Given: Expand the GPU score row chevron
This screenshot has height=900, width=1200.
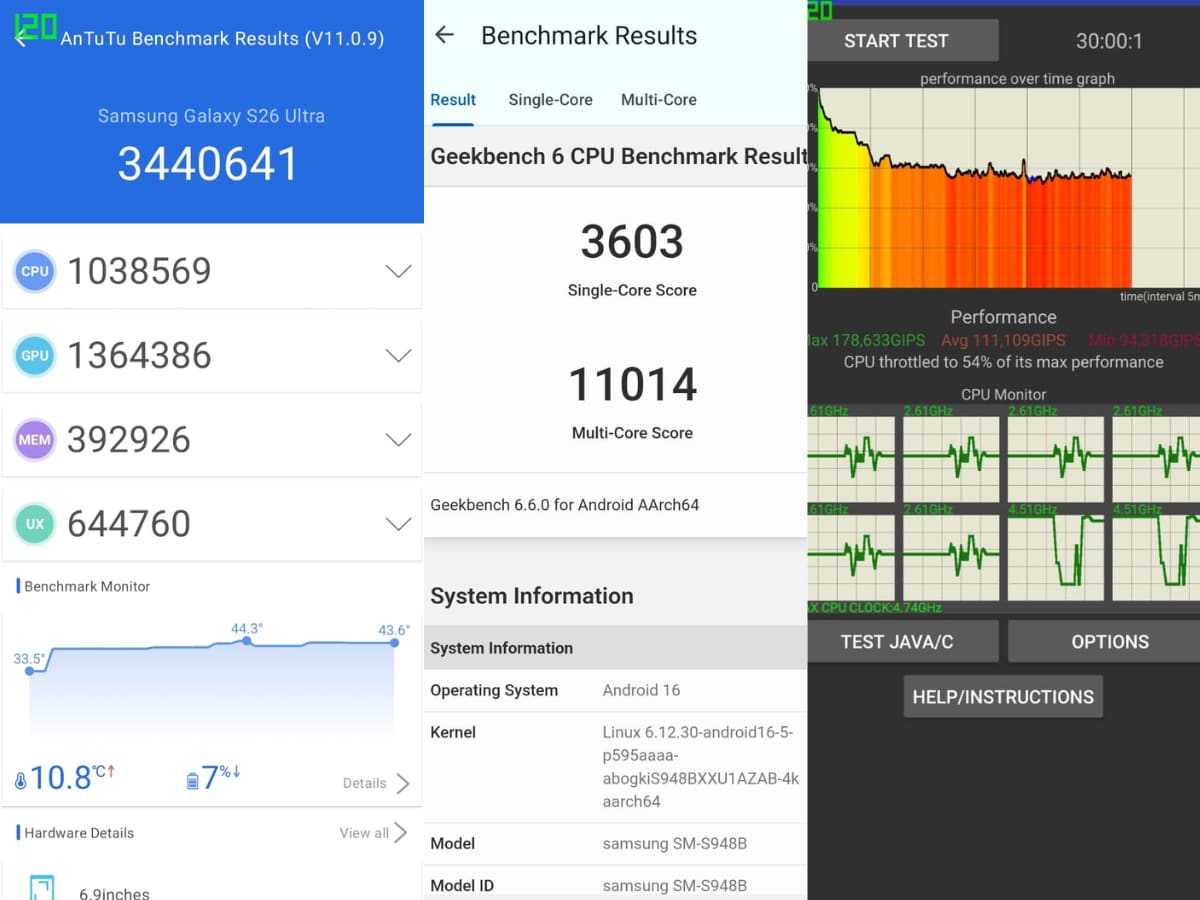Looking at the screenshot, I should click(398, 355).
